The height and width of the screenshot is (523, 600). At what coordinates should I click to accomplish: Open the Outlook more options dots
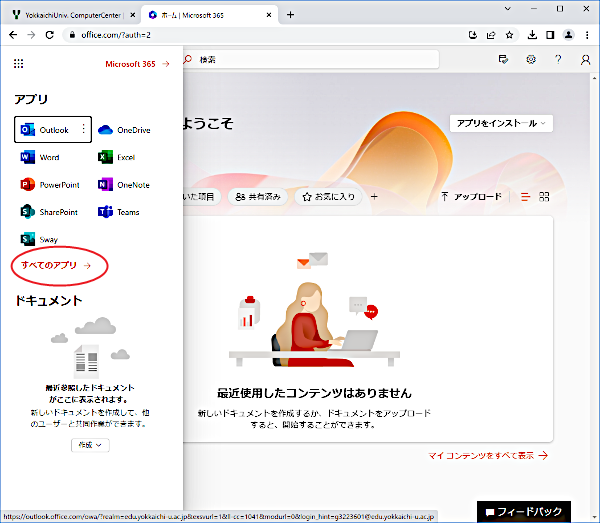pos(83,129)
